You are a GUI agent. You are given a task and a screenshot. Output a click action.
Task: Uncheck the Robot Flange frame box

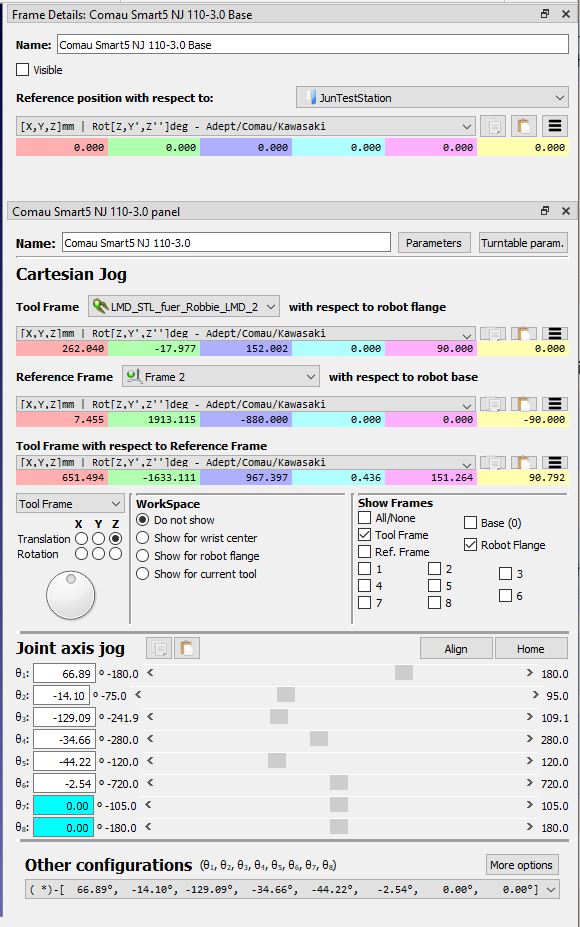[x=471, y=544]
